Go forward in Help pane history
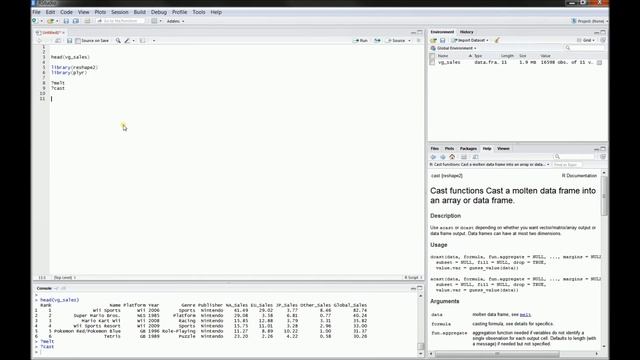The width and height of the screenshot is (640, 360). click(x=442, y=157)
